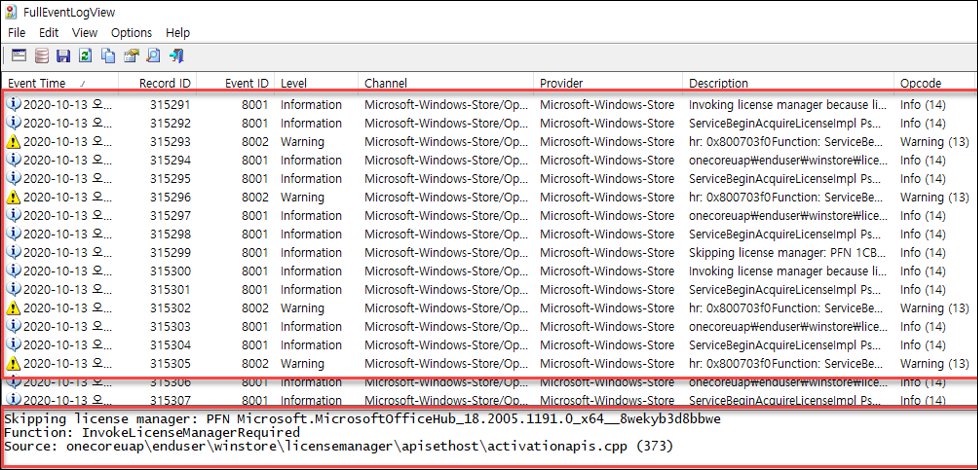978x470 pixels.
Task: Click the info icon of record 315294
Action: 13,160
